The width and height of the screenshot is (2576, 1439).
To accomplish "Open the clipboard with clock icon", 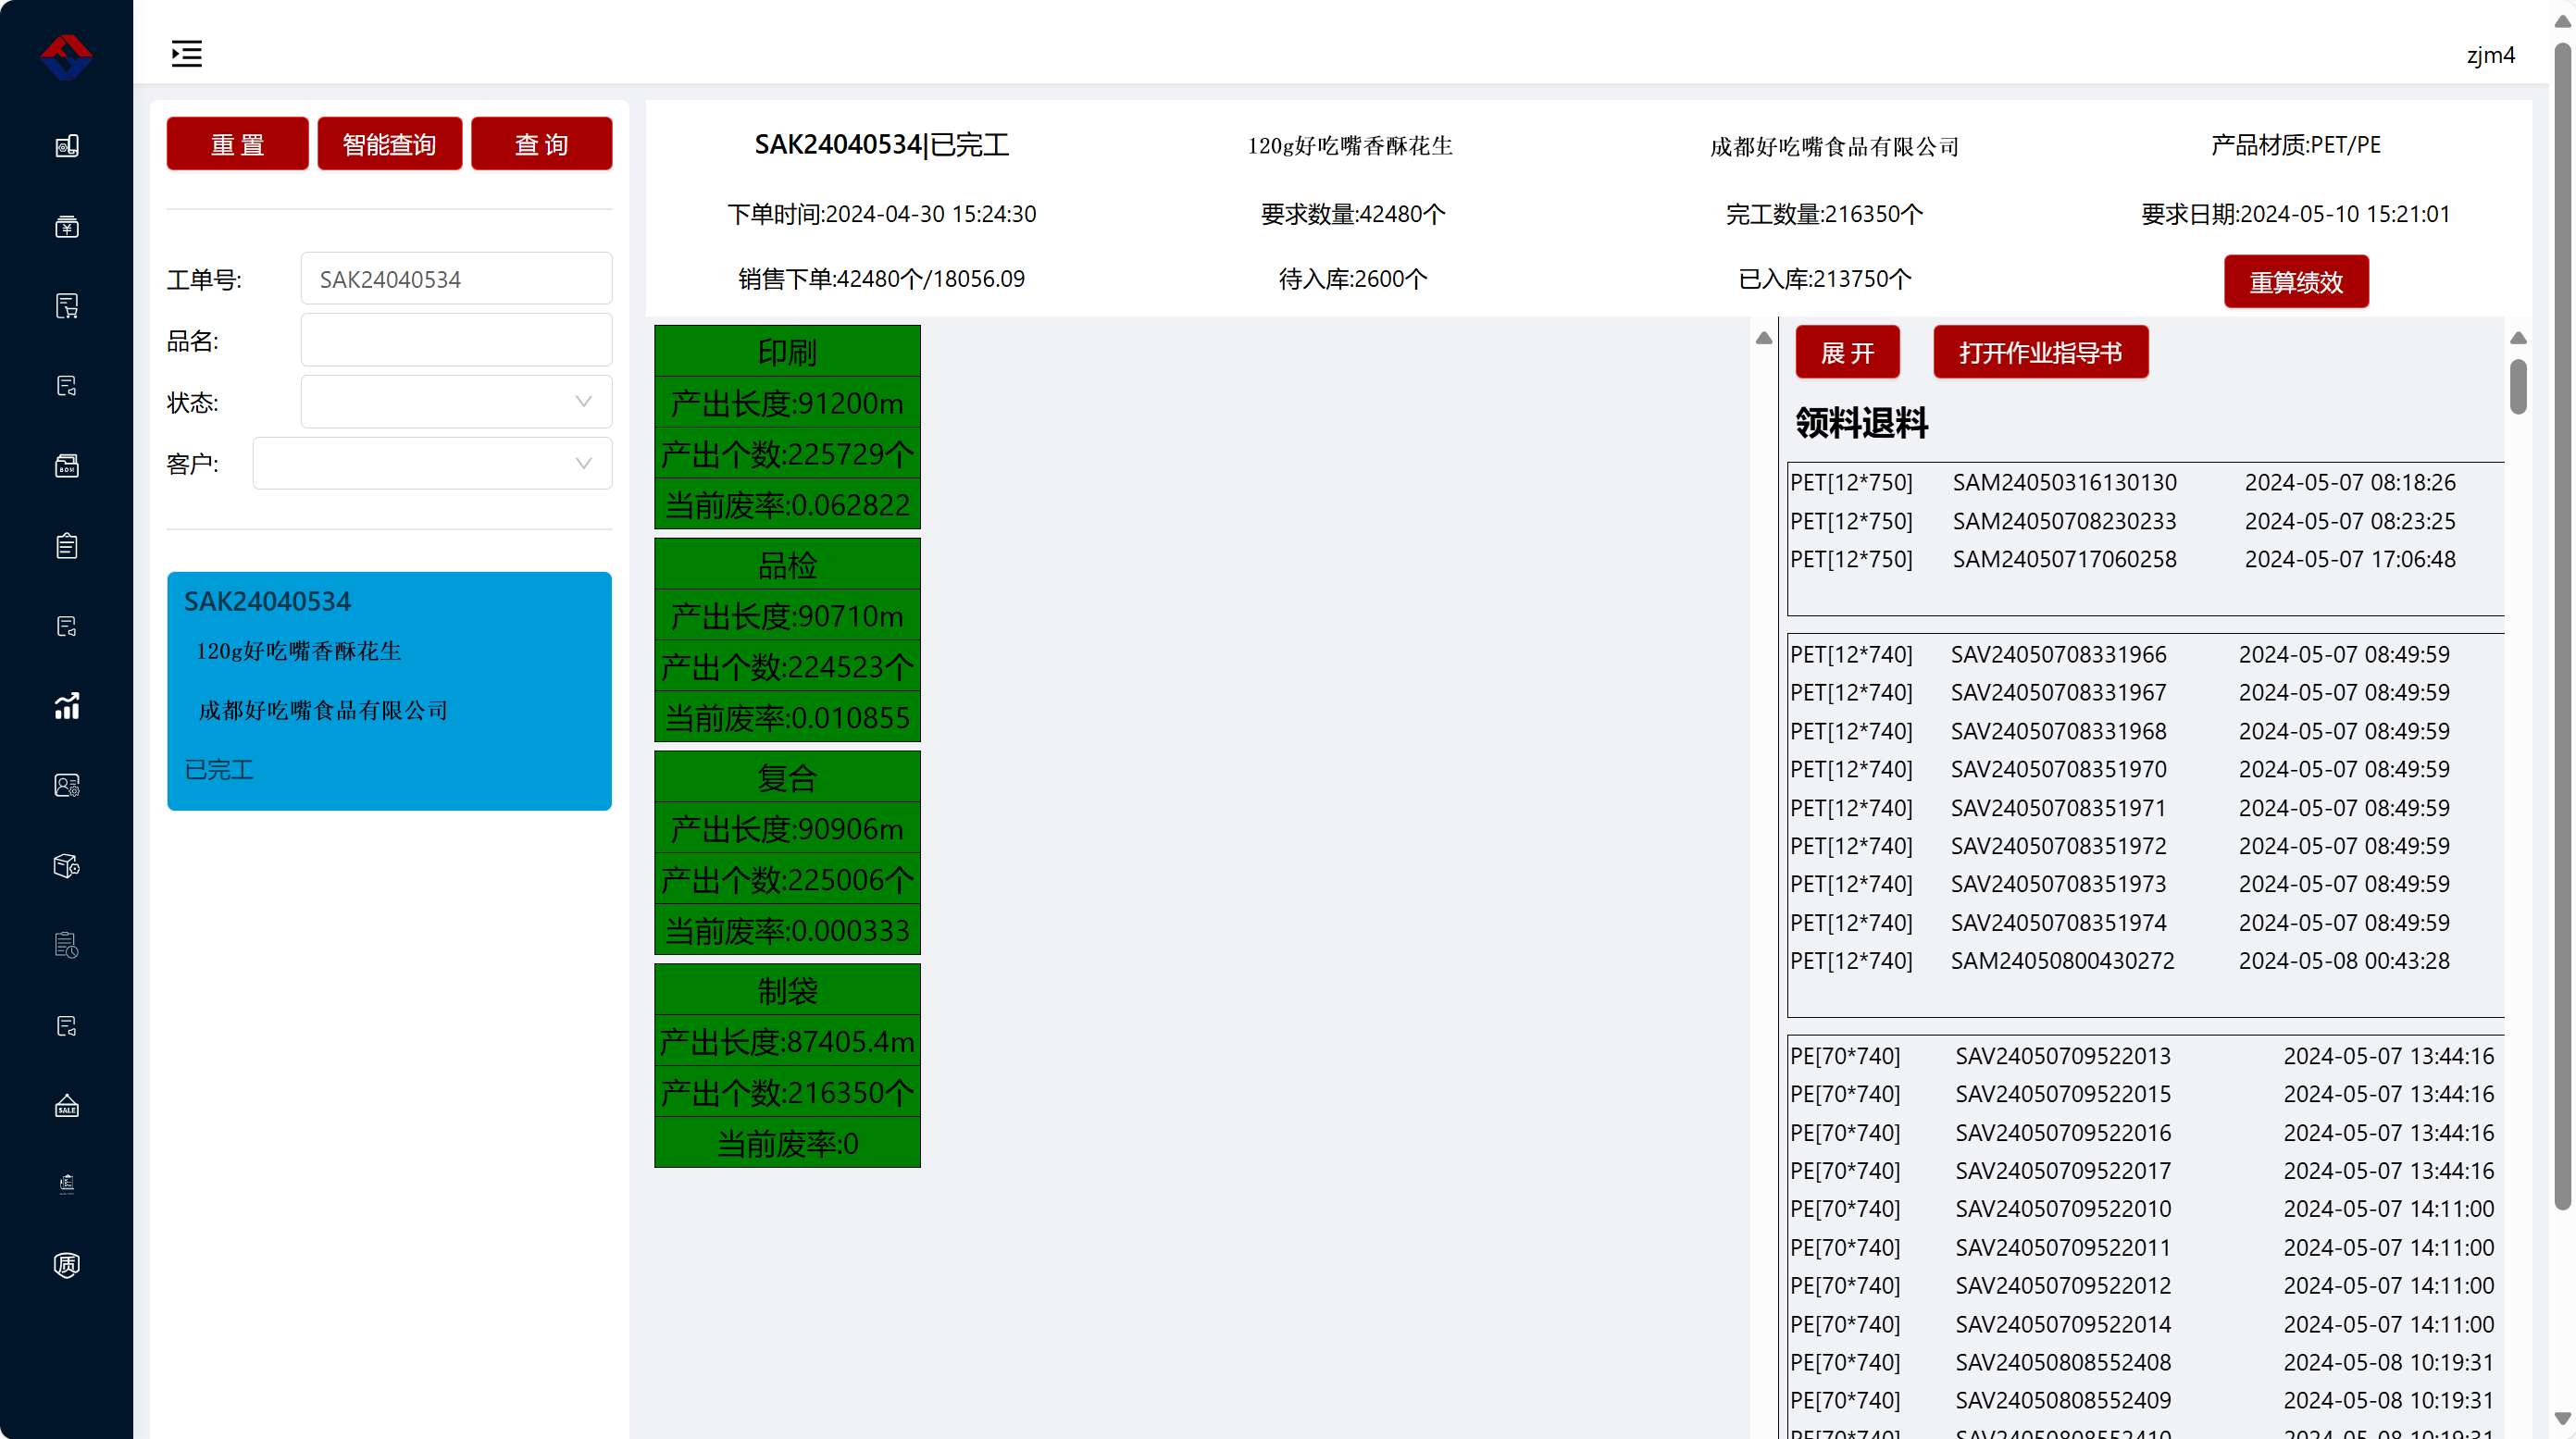I will point(67,946).
